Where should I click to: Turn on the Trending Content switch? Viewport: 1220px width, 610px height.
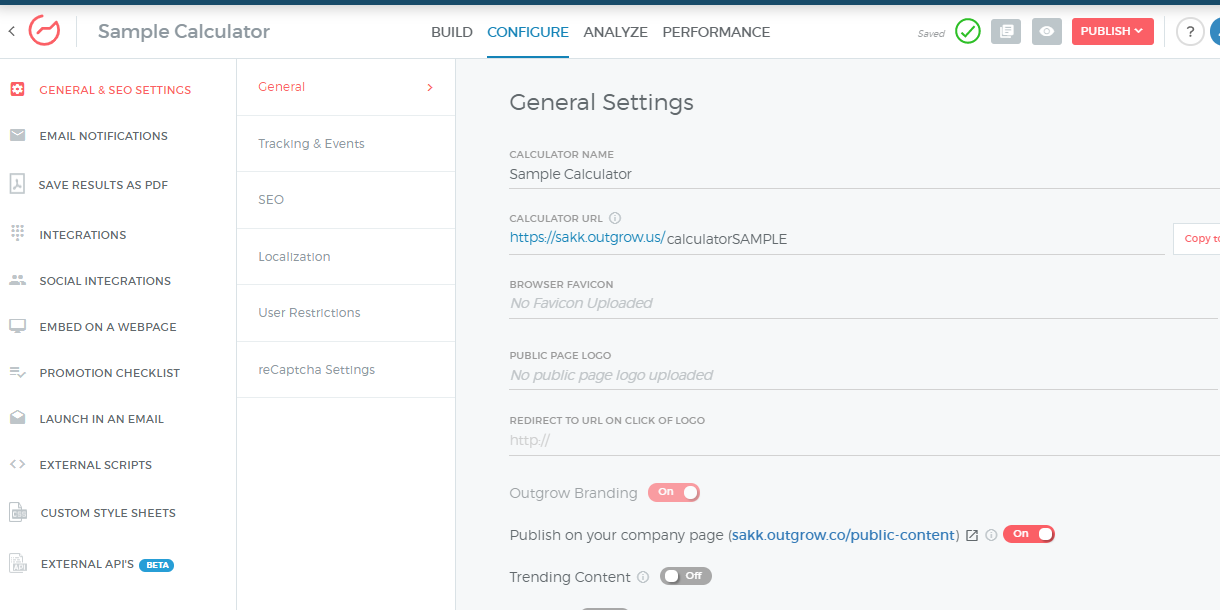click(686, 576)
